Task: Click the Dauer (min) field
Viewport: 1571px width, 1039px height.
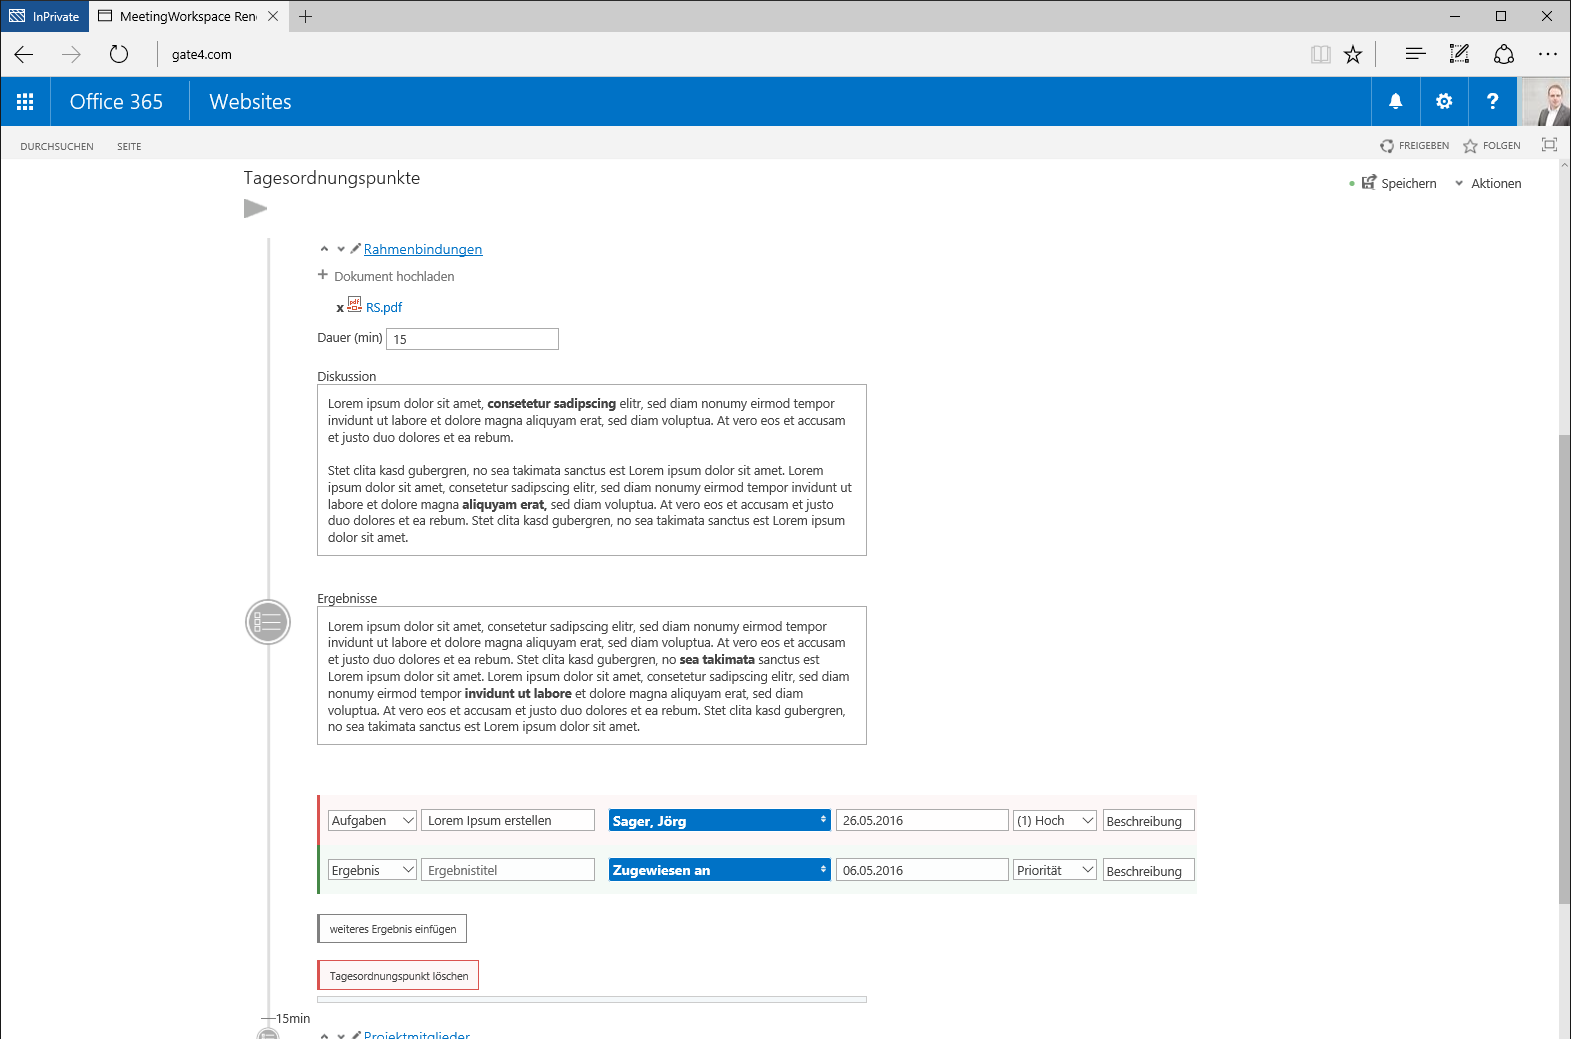Action: (x=472, y=339)
